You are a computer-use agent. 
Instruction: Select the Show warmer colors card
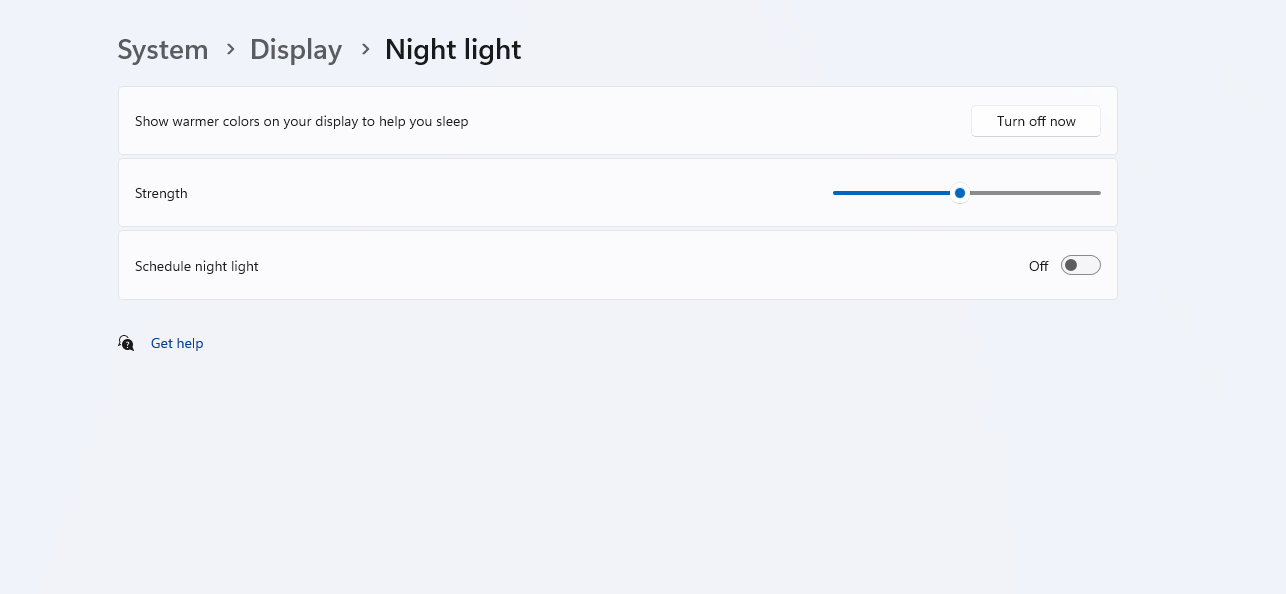pyautogui.click(x=618, y=121)
